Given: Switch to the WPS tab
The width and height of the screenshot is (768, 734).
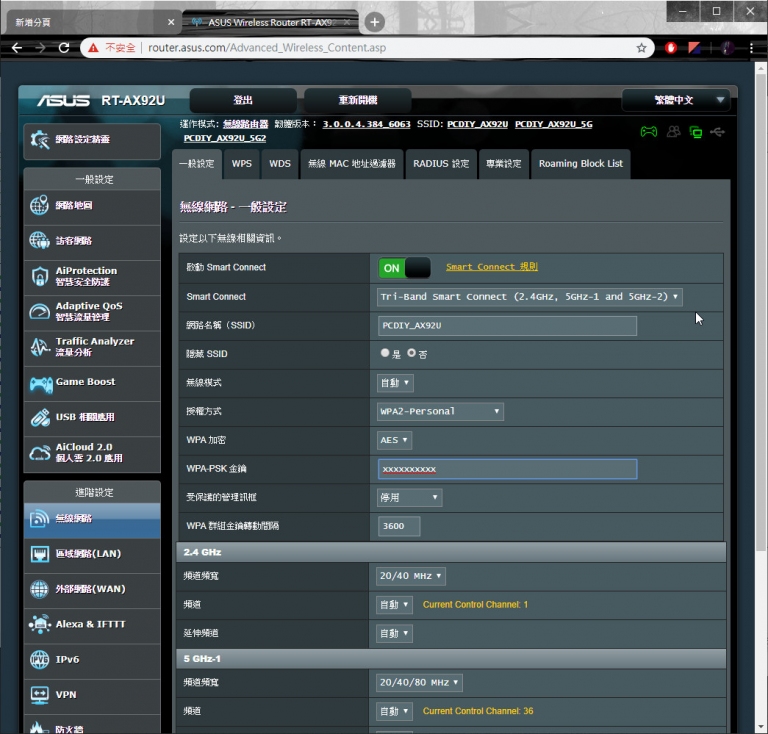Looking at the screenshot, I should pyautogui.click(x=242, y=164).
